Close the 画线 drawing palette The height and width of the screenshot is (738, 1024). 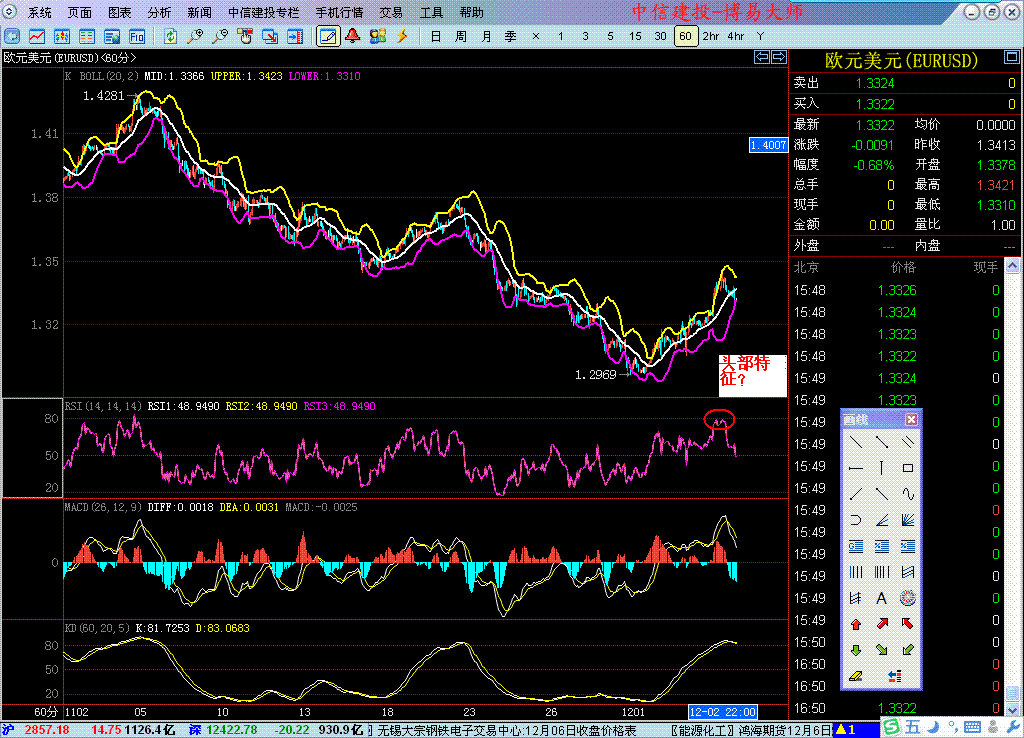[911, 419]
